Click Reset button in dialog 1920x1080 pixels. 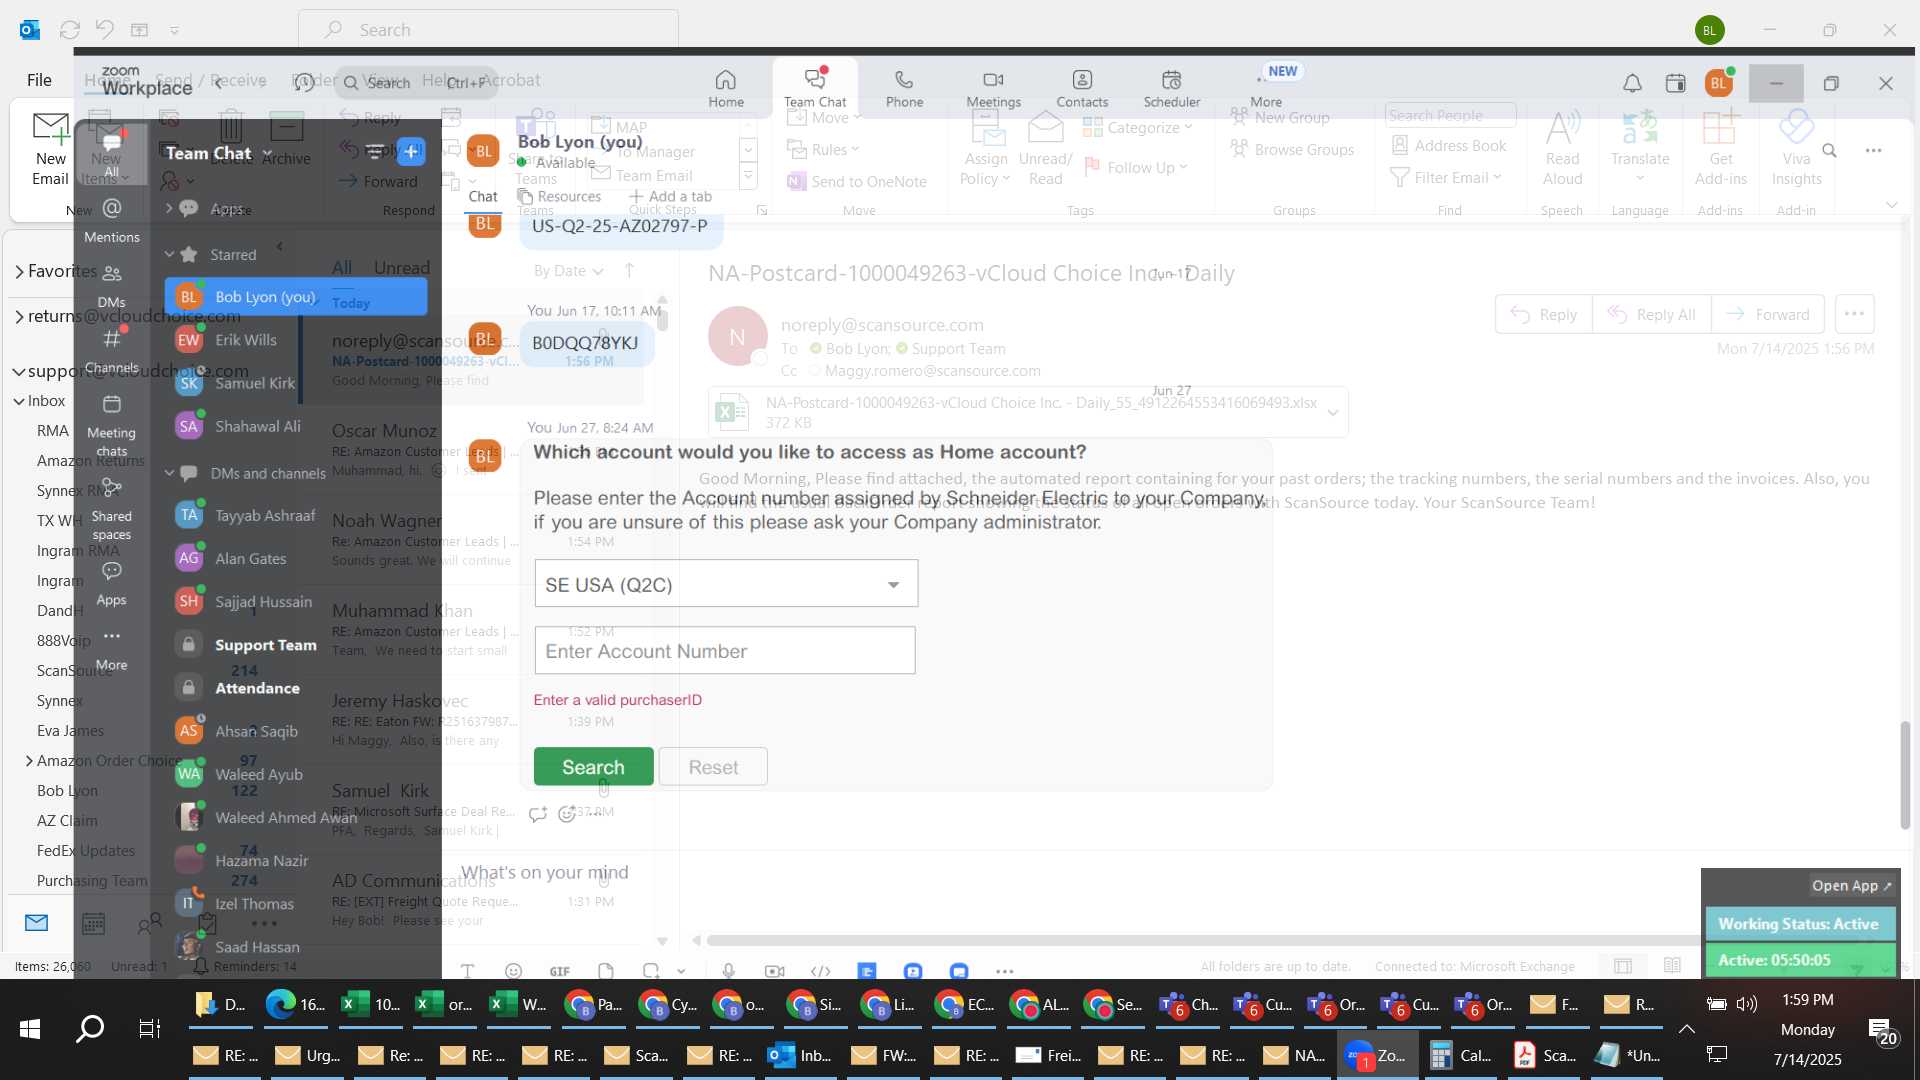[x=713, y=767]
